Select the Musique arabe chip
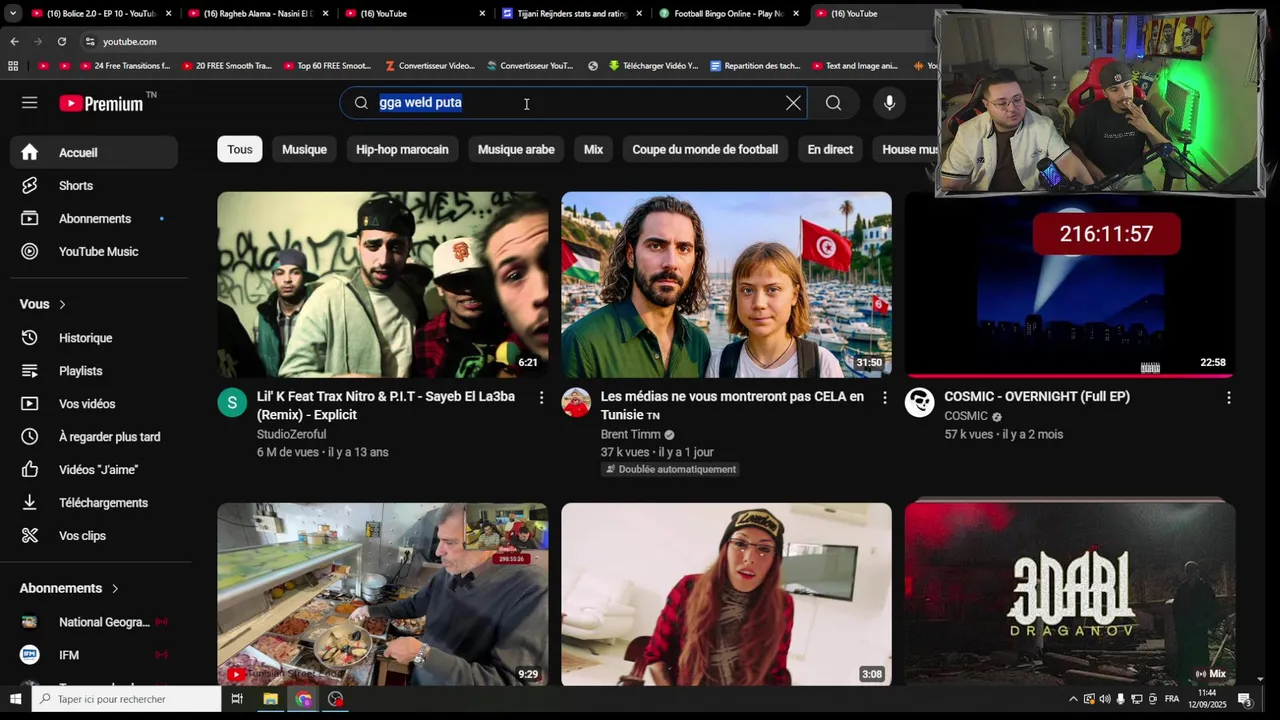 click(516, 149)
